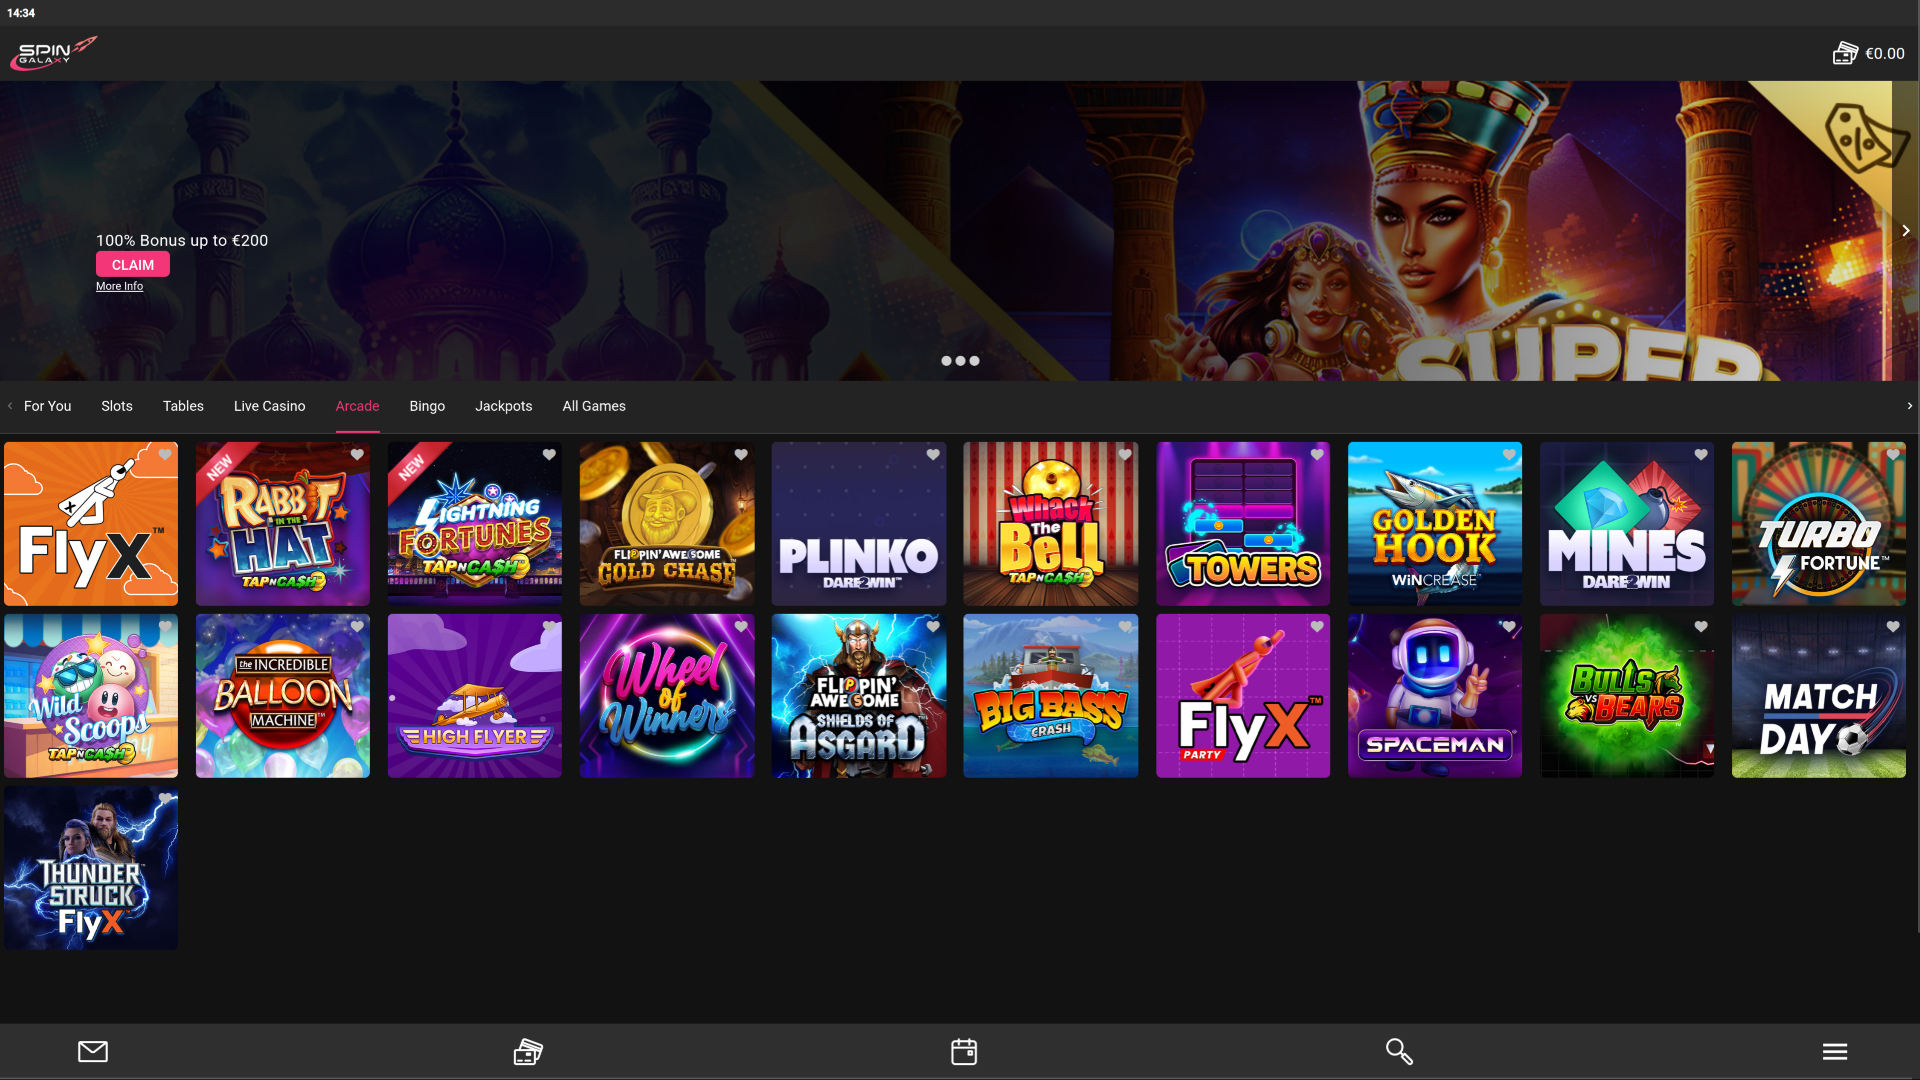Launch the Golden Hook game thumbnail
Screen dimensions: 1920x1080
click(x=1434, y=523)
